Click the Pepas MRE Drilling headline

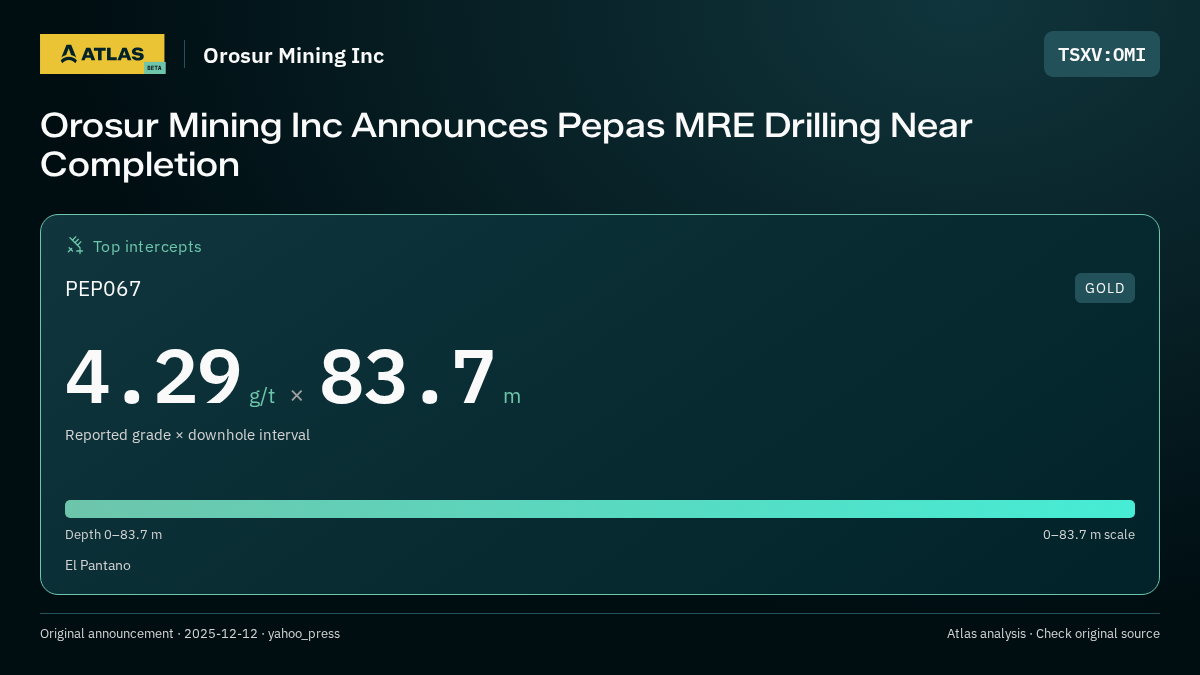[x=506, y=145]
